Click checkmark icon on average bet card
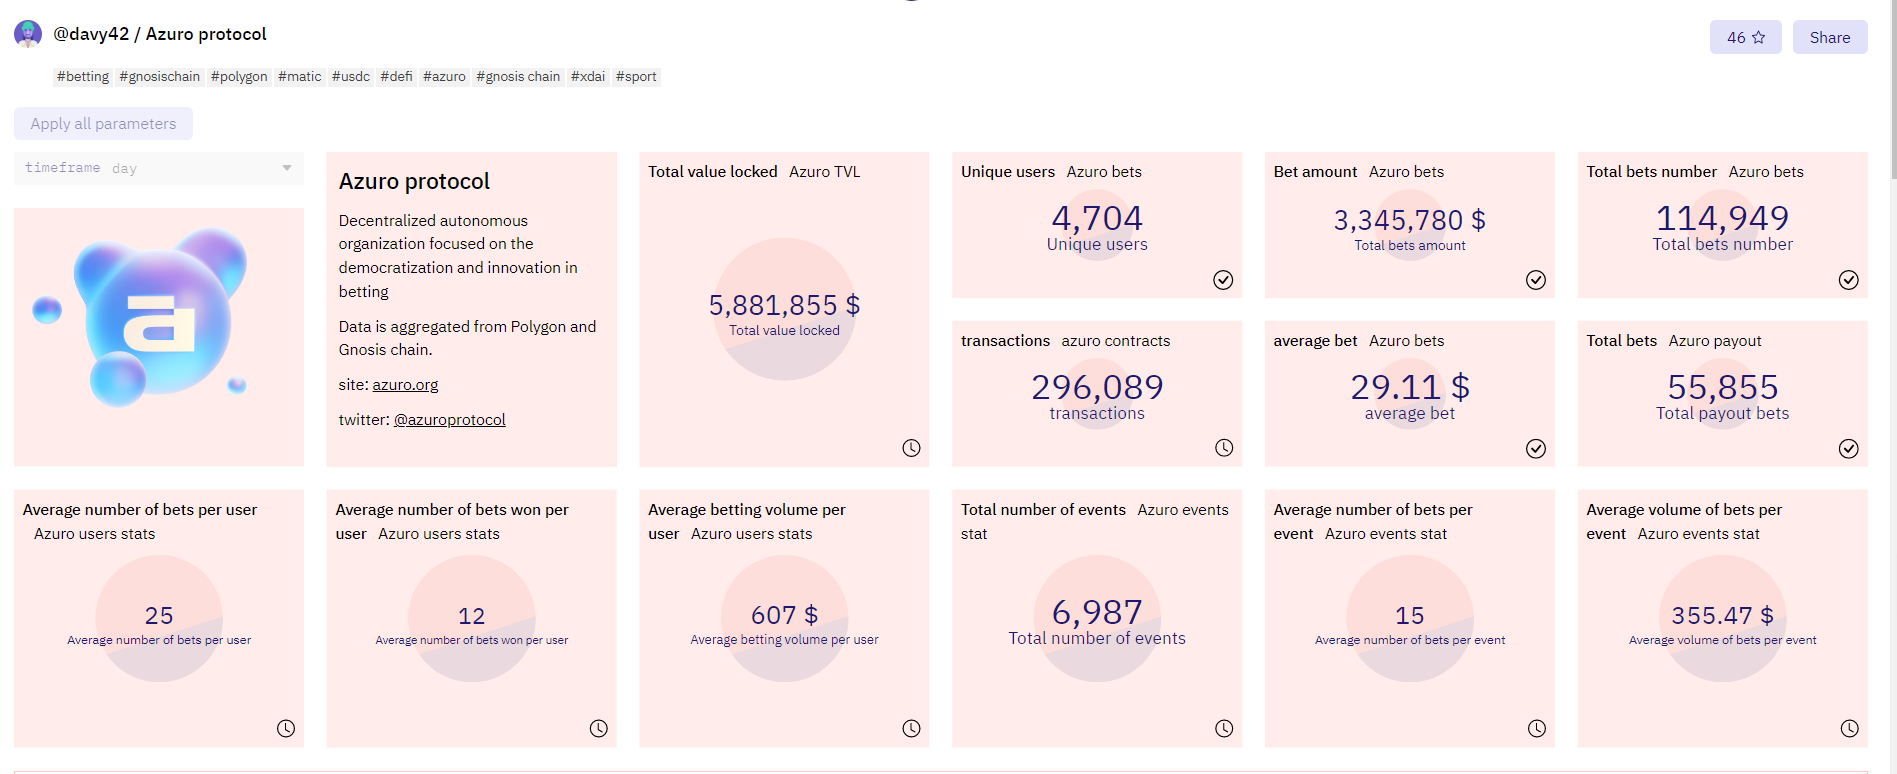The image size is (1897, 774). [1536, 449]
